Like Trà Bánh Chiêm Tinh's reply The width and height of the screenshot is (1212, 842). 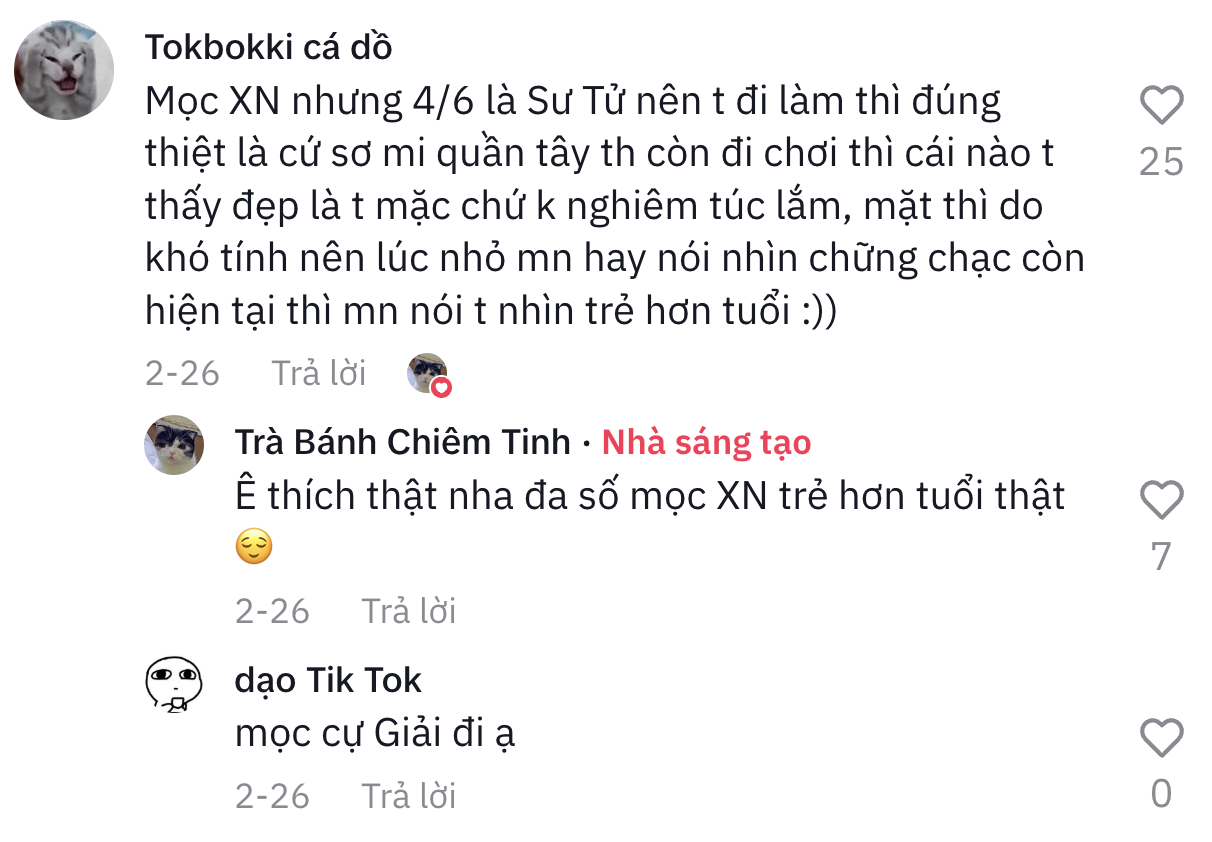tap(1161, 500)
